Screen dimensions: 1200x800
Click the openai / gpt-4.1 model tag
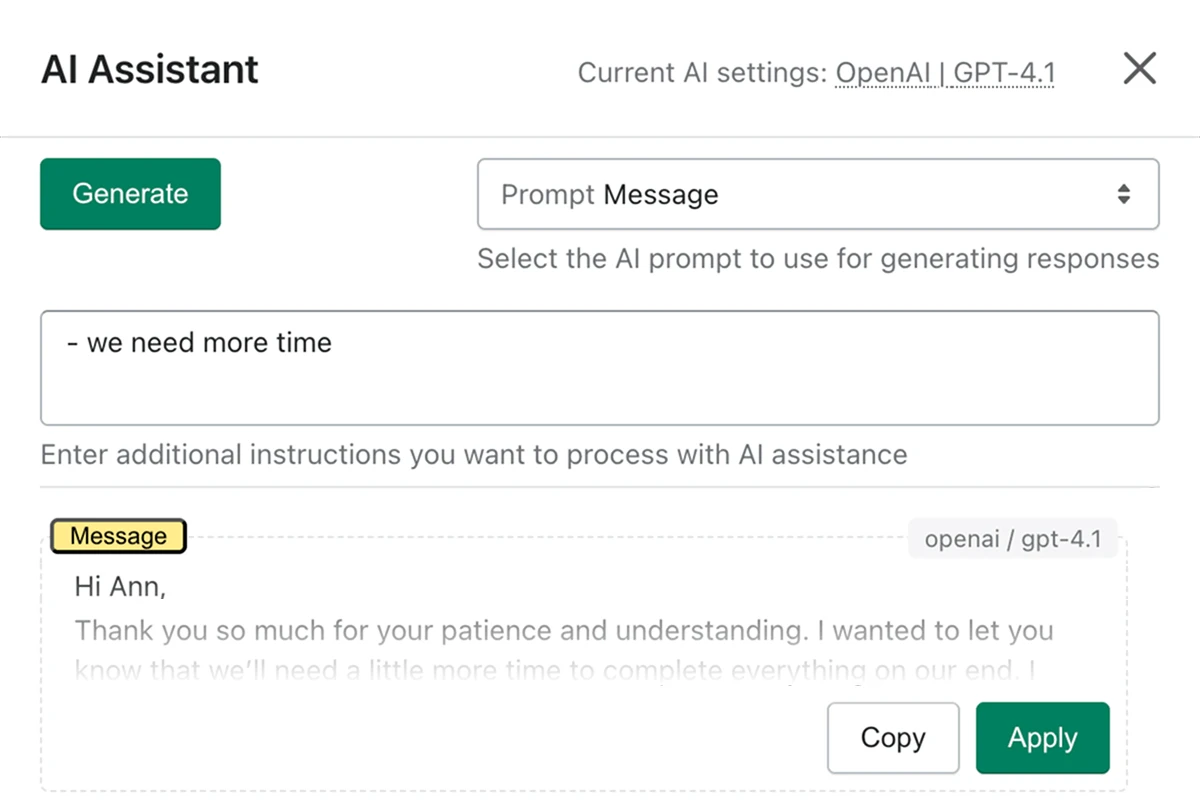pos(1012,539)
